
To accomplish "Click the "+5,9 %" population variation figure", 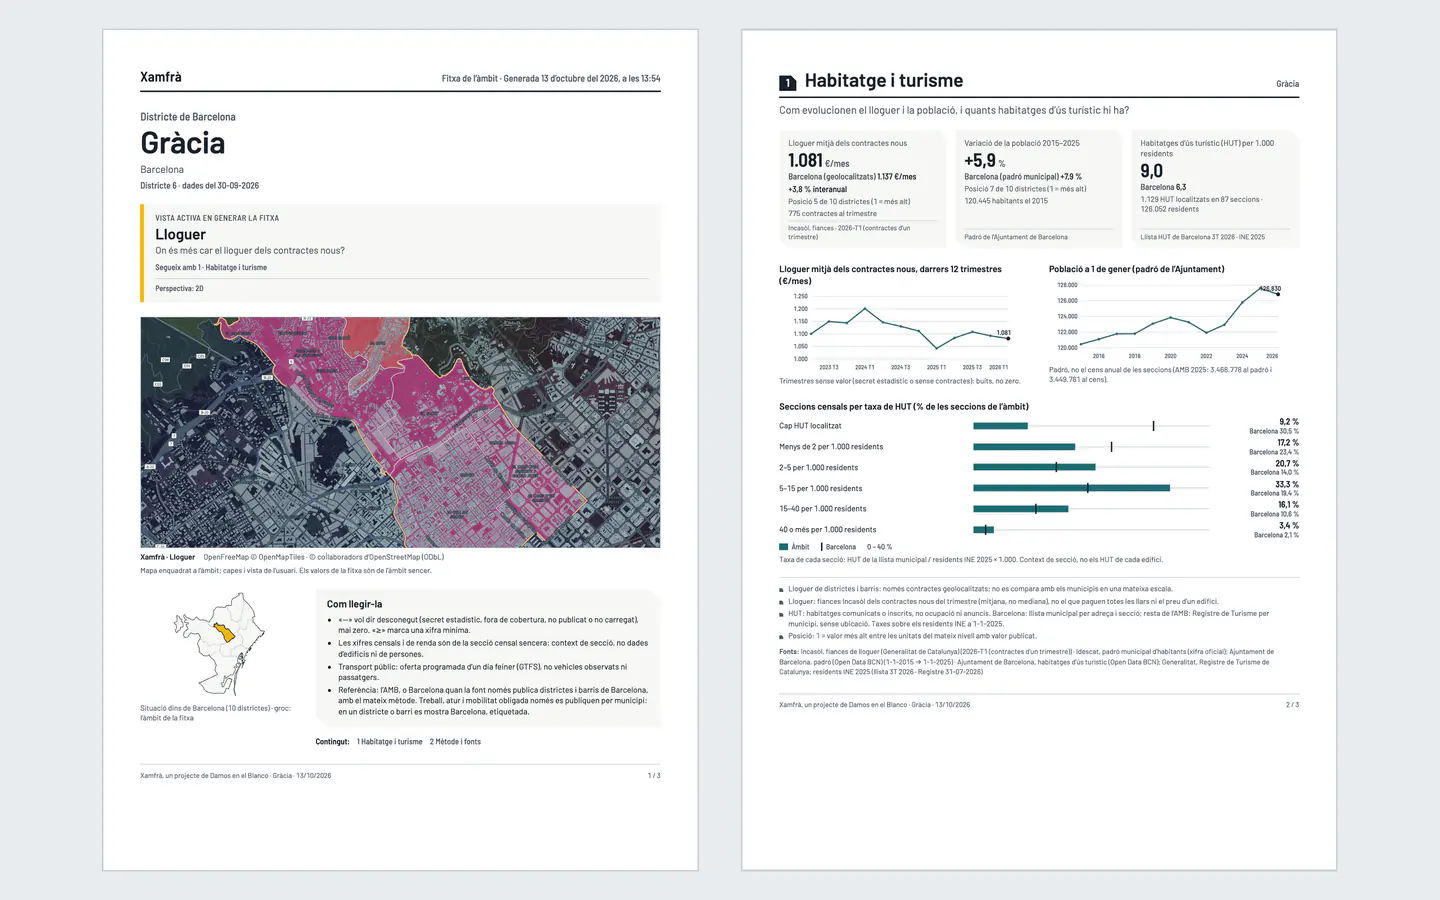I will [984, 161].
